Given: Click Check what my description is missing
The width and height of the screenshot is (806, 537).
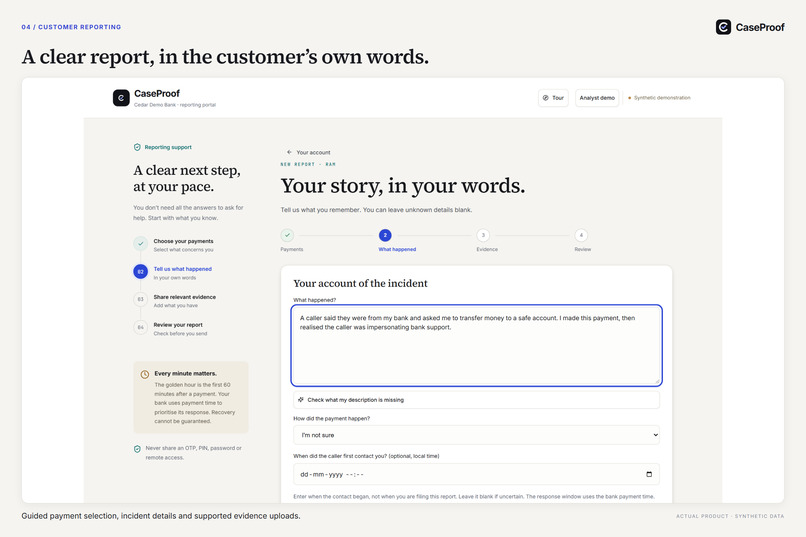Looking at the screenshot, I should click(x=476, y=400).
